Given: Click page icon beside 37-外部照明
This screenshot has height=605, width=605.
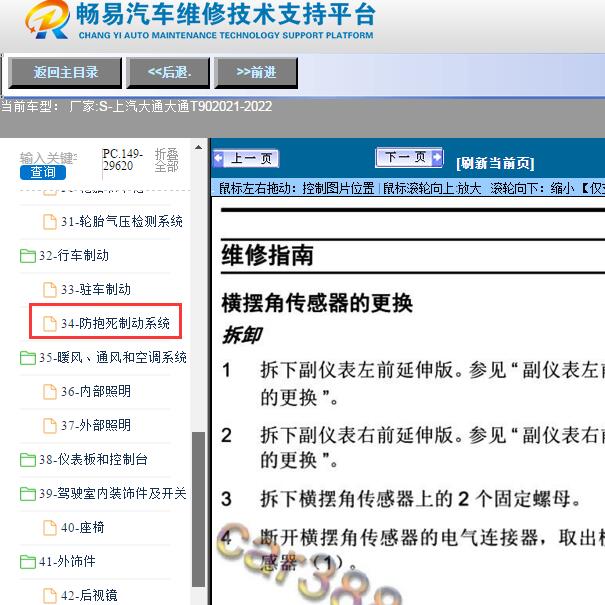Looking at the screenshot, I should (x=50, y=426).
